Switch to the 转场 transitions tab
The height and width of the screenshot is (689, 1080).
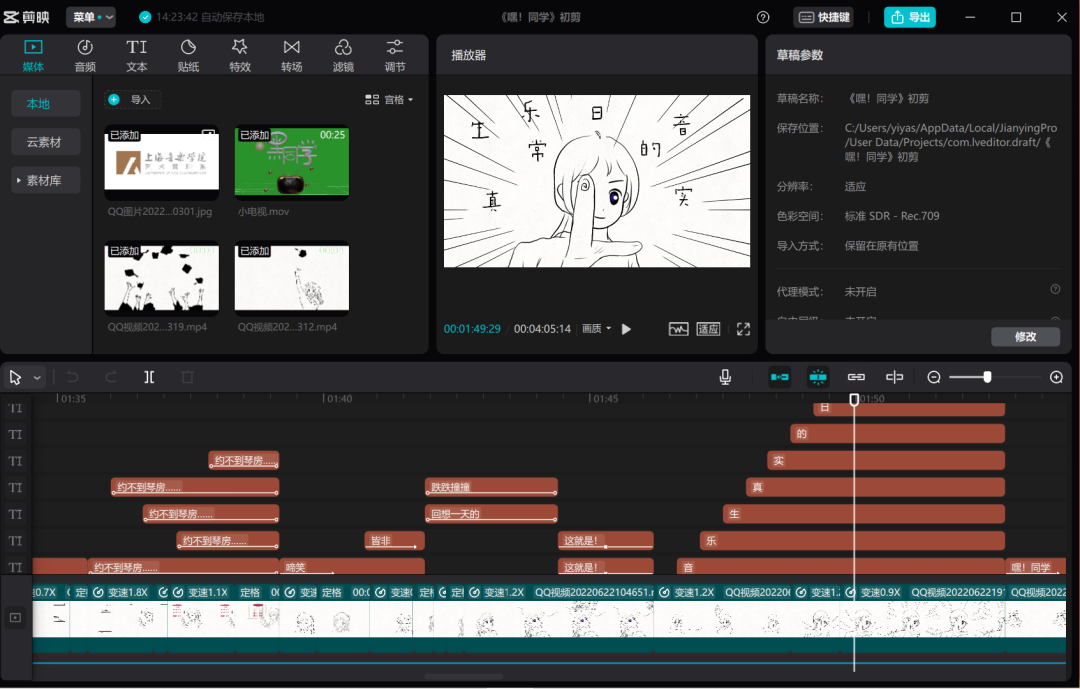tap(292, 56)
